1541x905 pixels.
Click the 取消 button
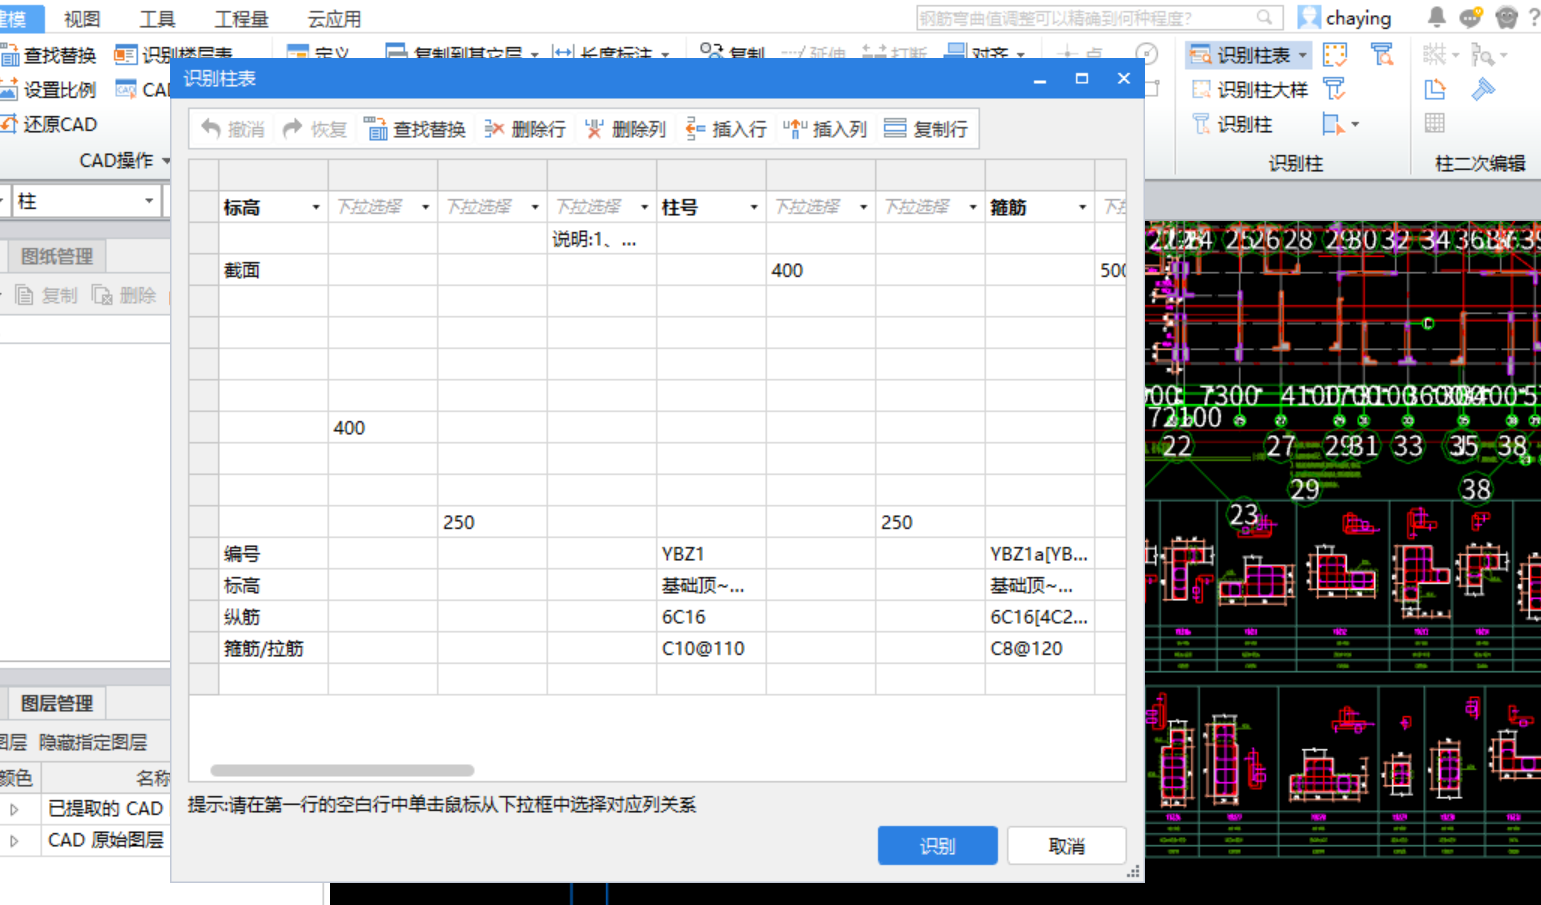[x=1067, y=846]
